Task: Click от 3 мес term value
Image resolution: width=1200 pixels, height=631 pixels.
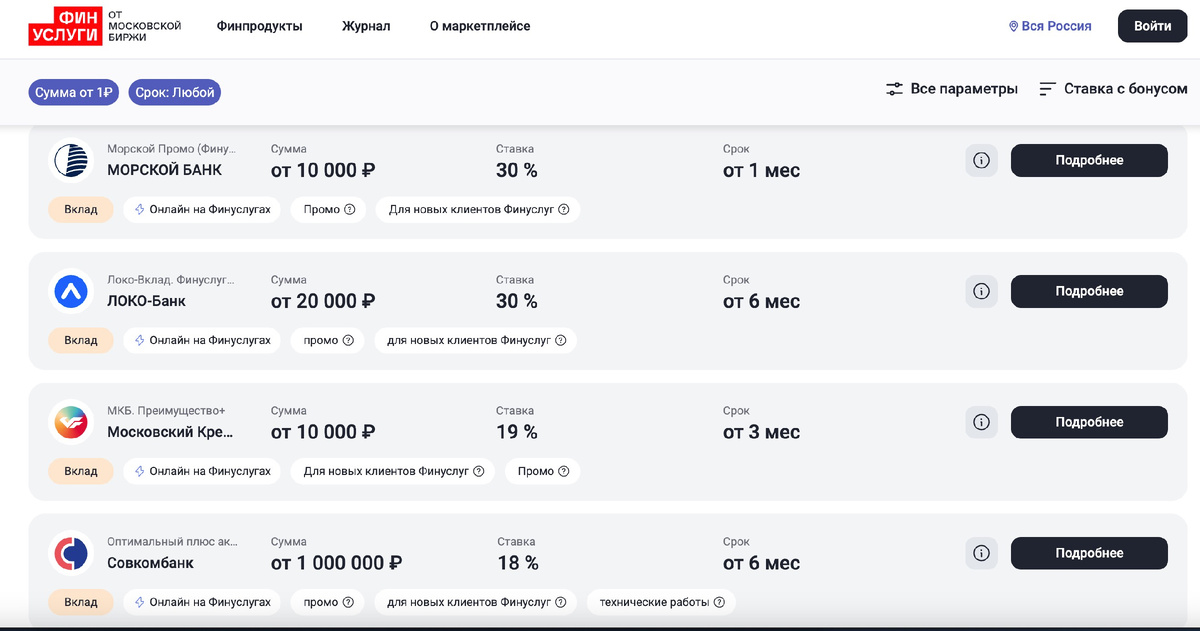Action: click(761, 432)
